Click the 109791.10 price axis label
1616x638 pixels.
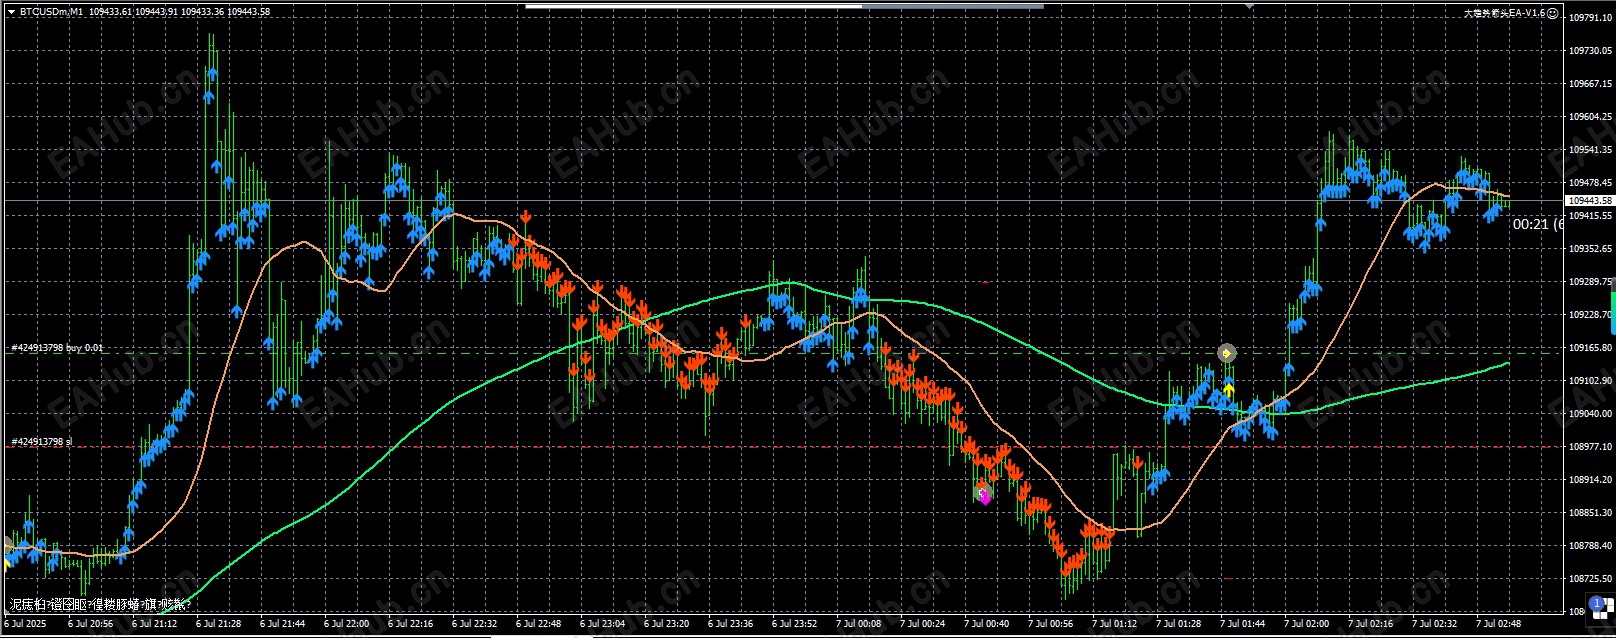[1590, 18]
